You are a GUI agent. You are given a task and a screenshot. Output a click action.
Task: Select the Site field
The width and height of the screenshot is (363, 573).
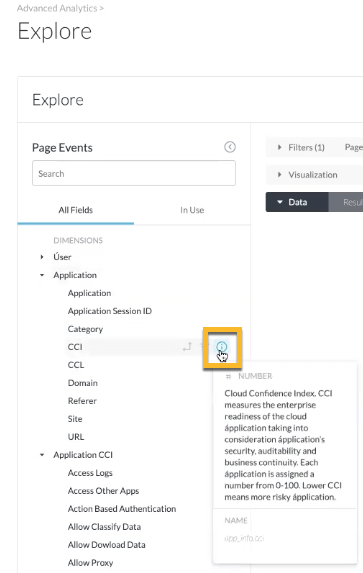click(x=75, y=419)
